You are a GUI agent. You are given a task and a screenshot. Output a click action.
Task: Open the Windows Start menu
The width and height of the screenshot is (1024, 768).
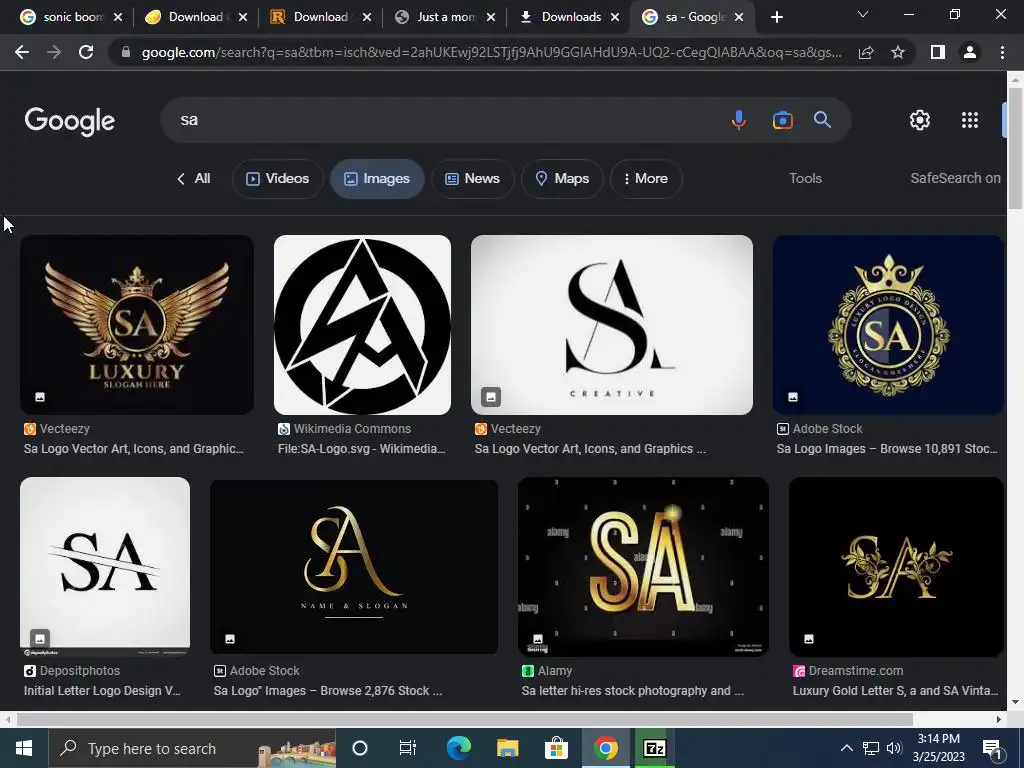[x=24, y=748]
